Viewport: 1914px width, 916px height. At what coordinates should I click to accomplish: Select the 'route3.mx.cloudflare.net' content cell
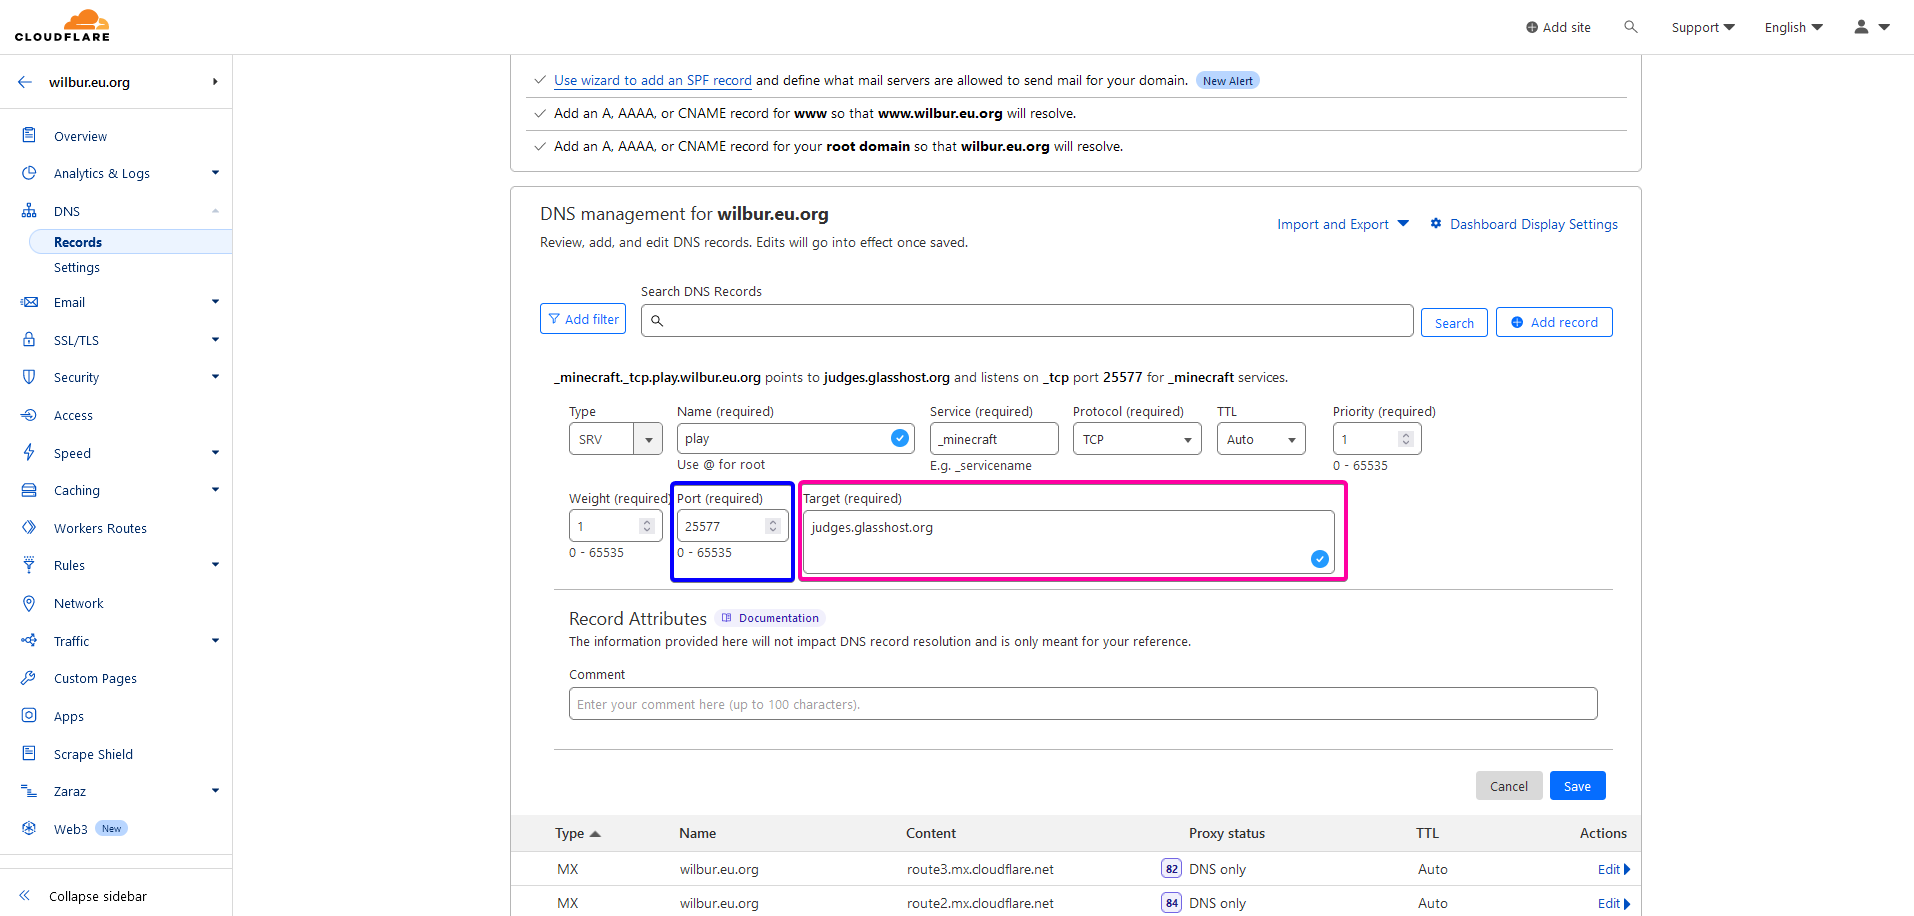[980, 869]
